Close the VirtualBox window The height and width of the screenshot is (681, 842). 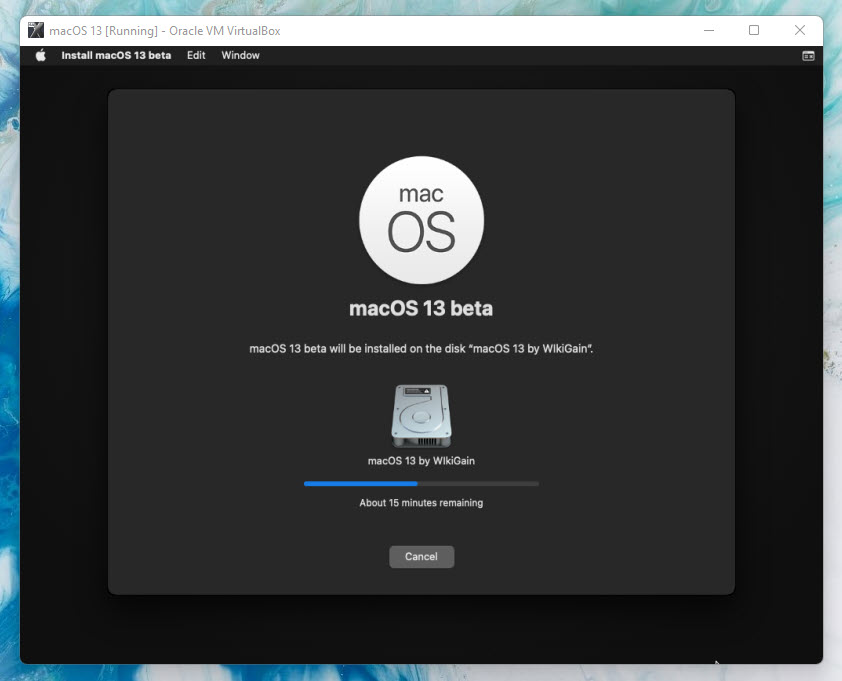click(x=800, y=31)
